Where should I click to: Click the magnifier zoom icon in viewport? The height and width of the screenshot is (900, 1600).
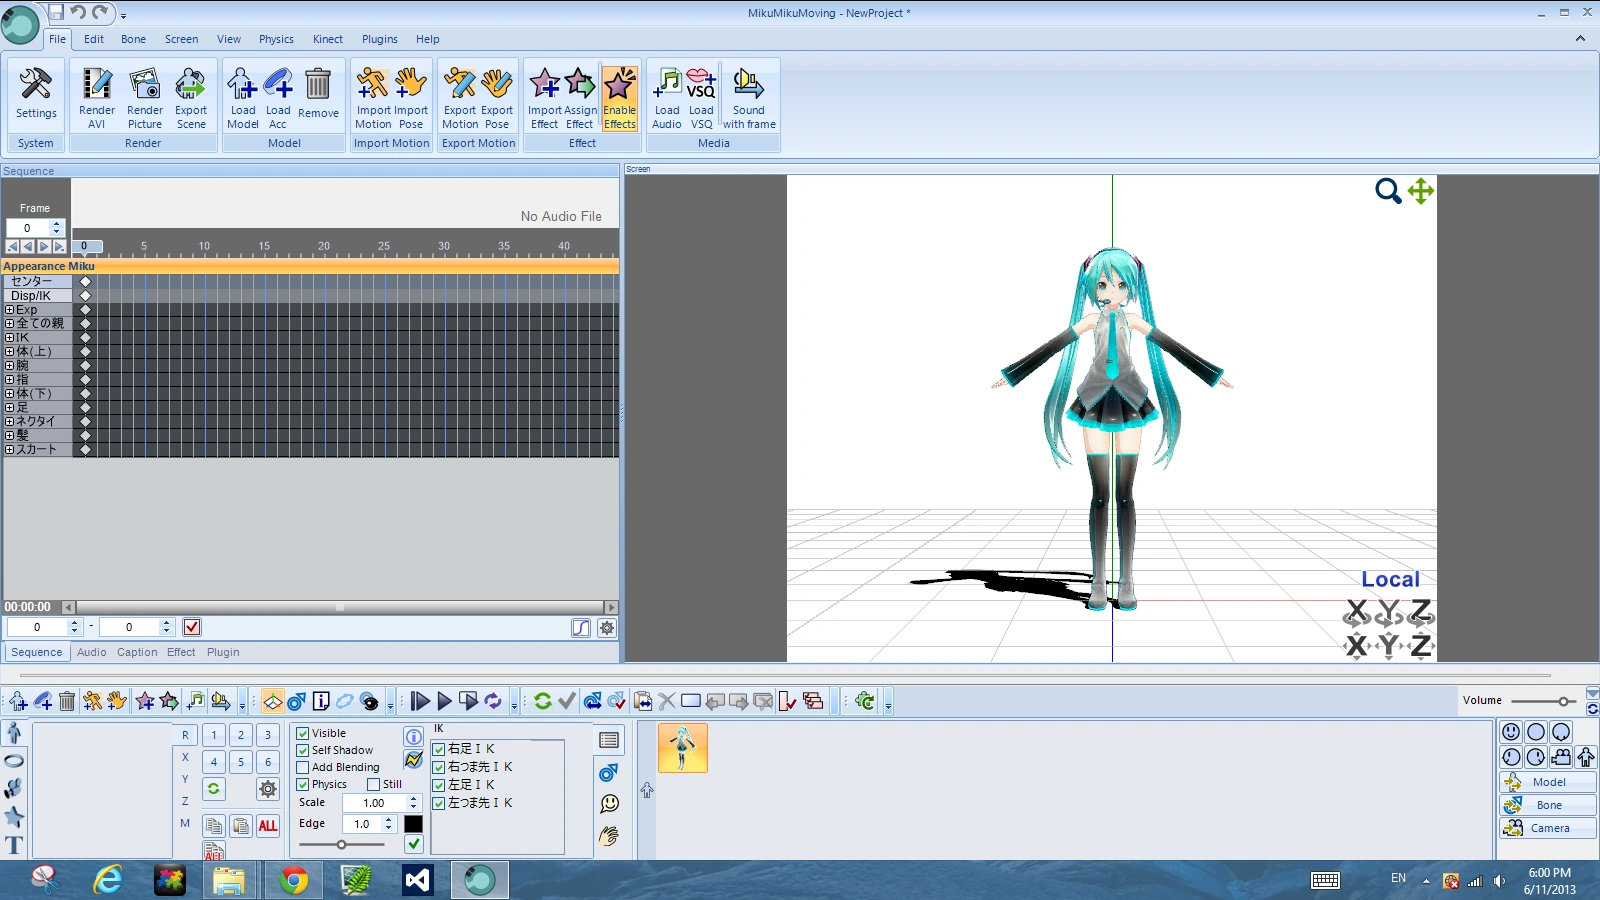point(1387,191)
